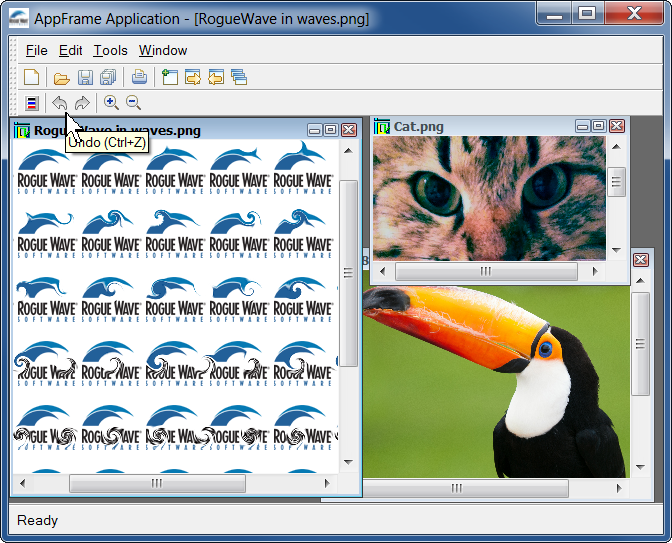Viewport: 672px width, 543px height.
Task: Close the Cat.png child window
Action: [x=617, y=126]
